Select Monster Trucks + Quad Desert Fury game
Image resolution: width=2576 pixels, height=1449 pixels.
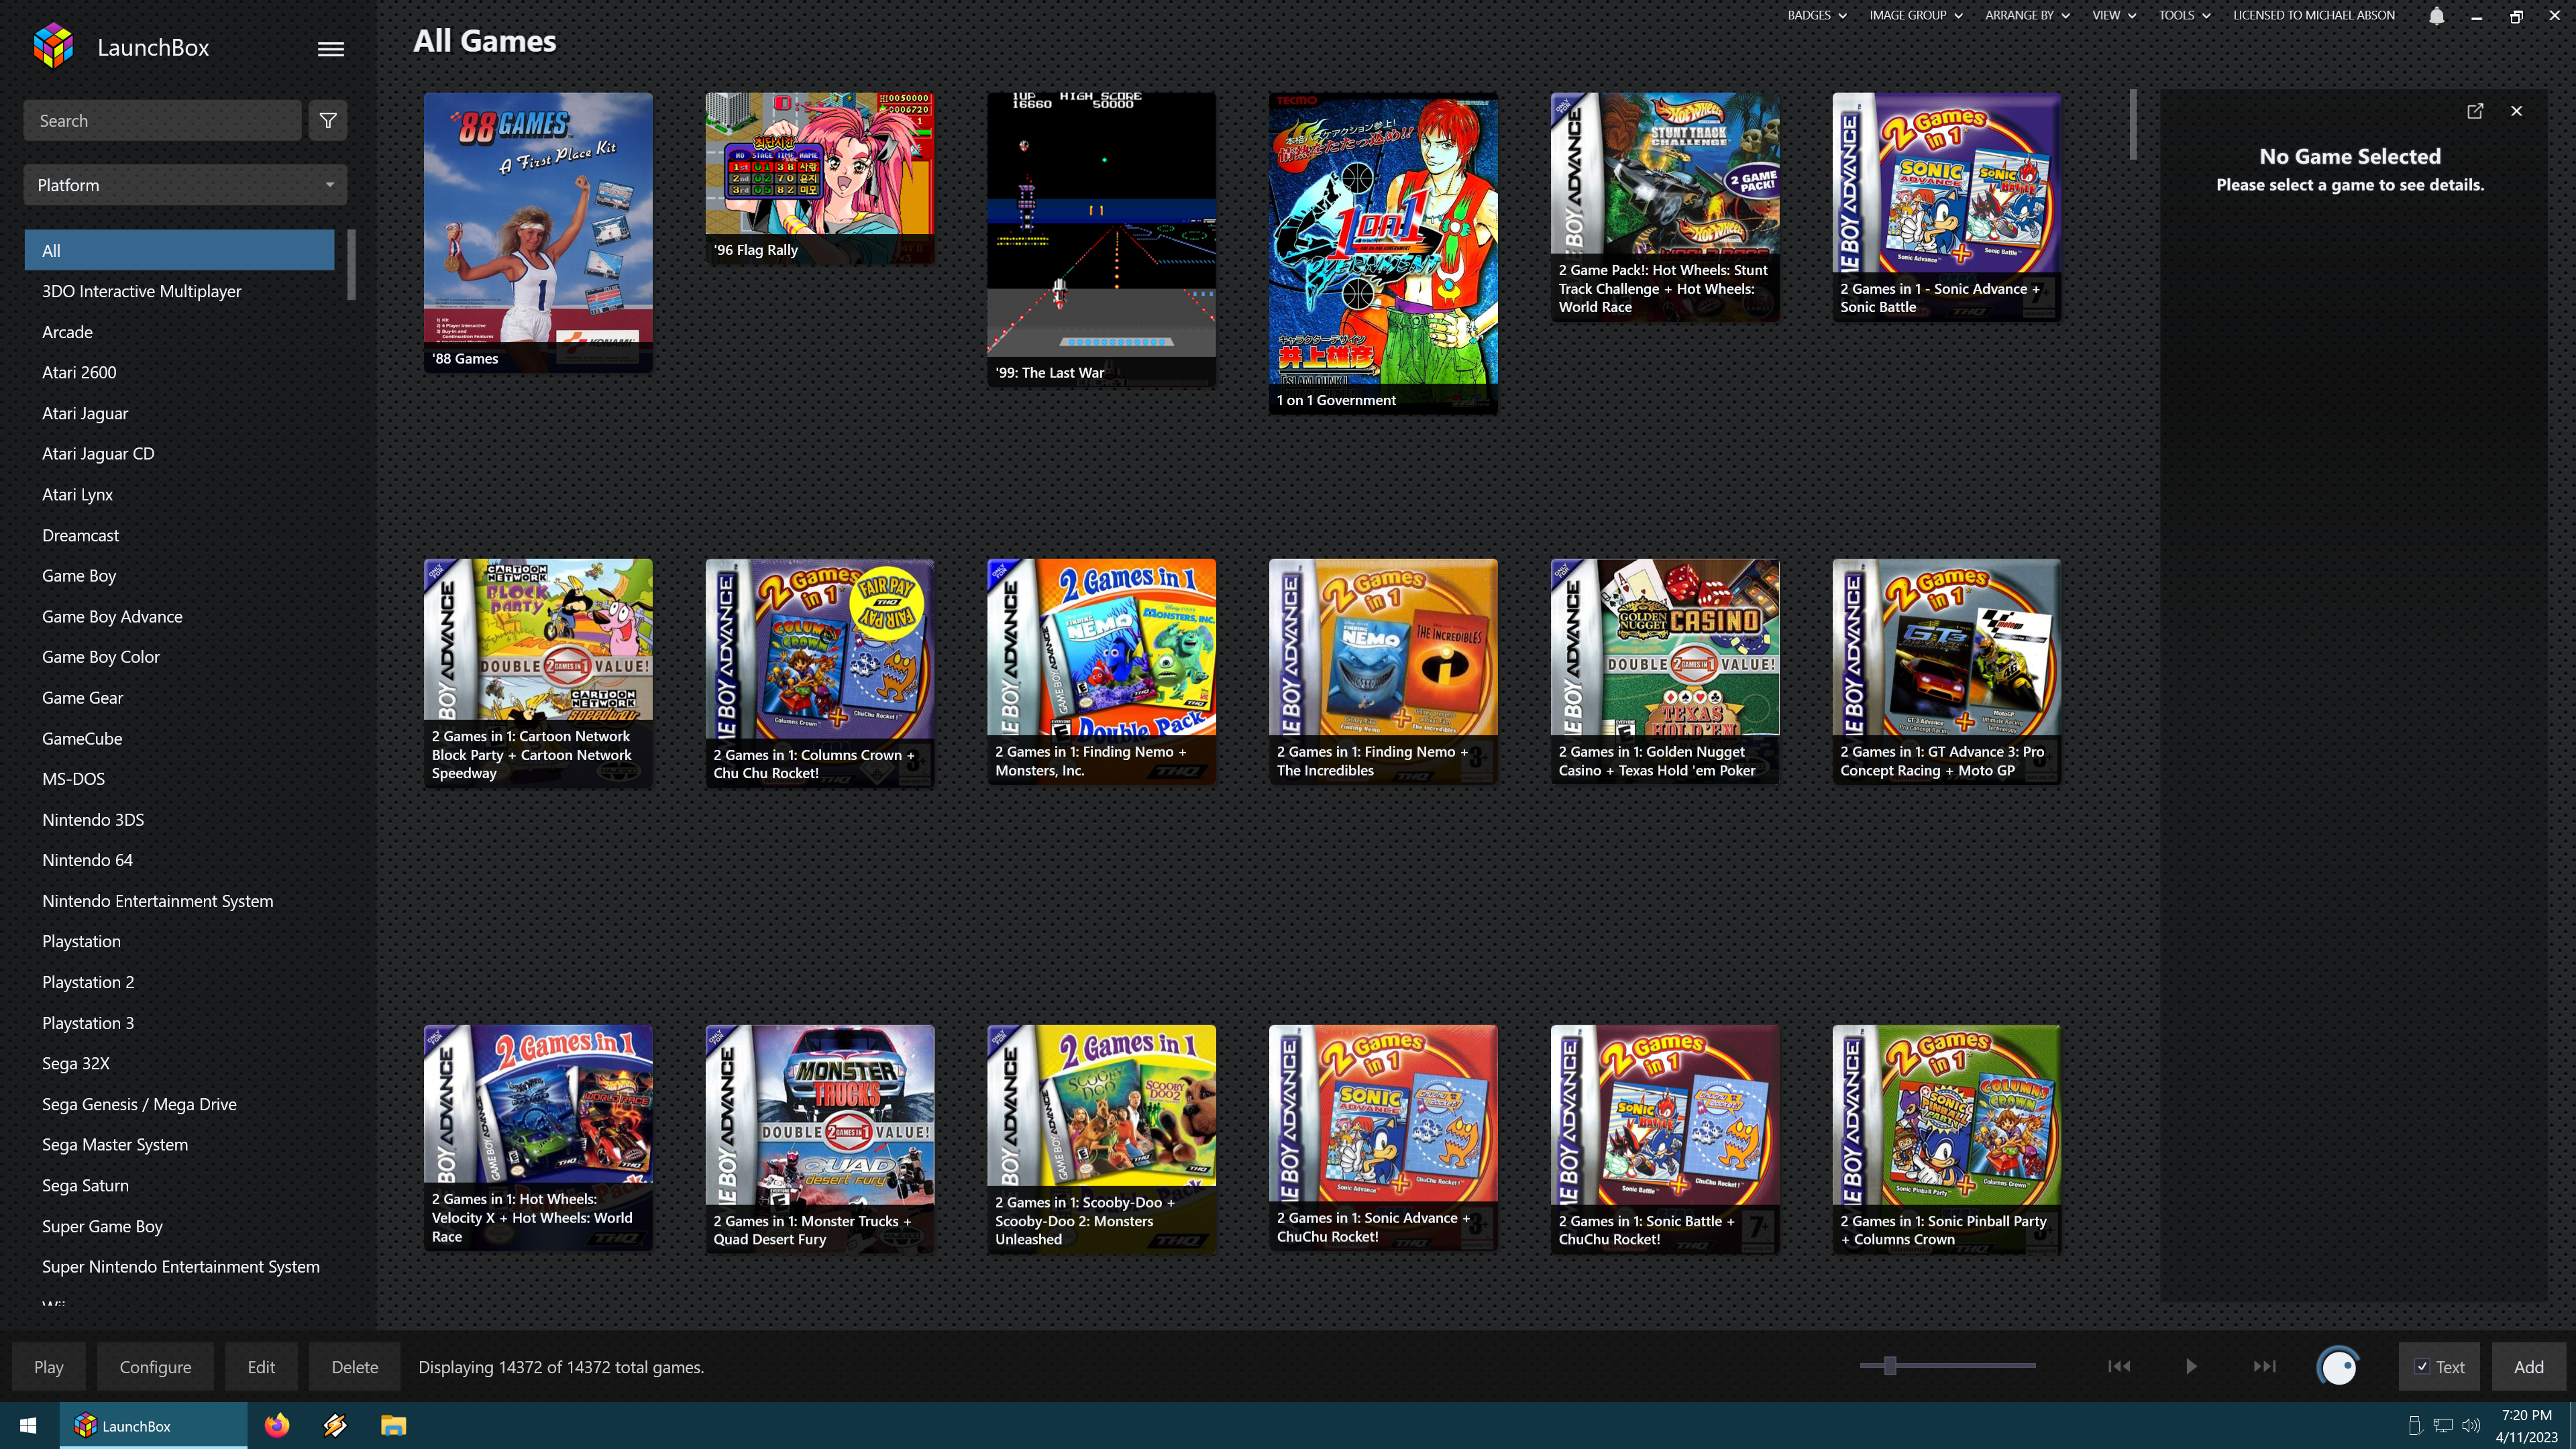click(820, 1139)
